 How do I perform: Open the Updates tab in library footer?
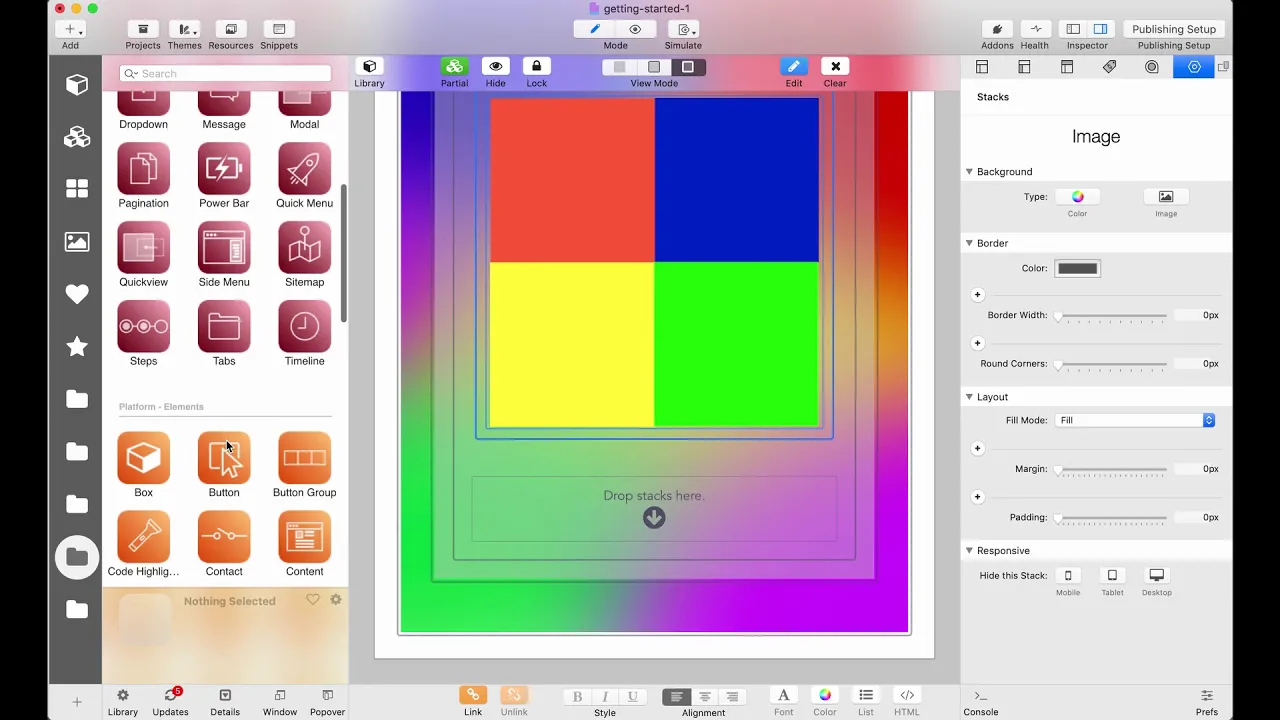tap(170, 702)
